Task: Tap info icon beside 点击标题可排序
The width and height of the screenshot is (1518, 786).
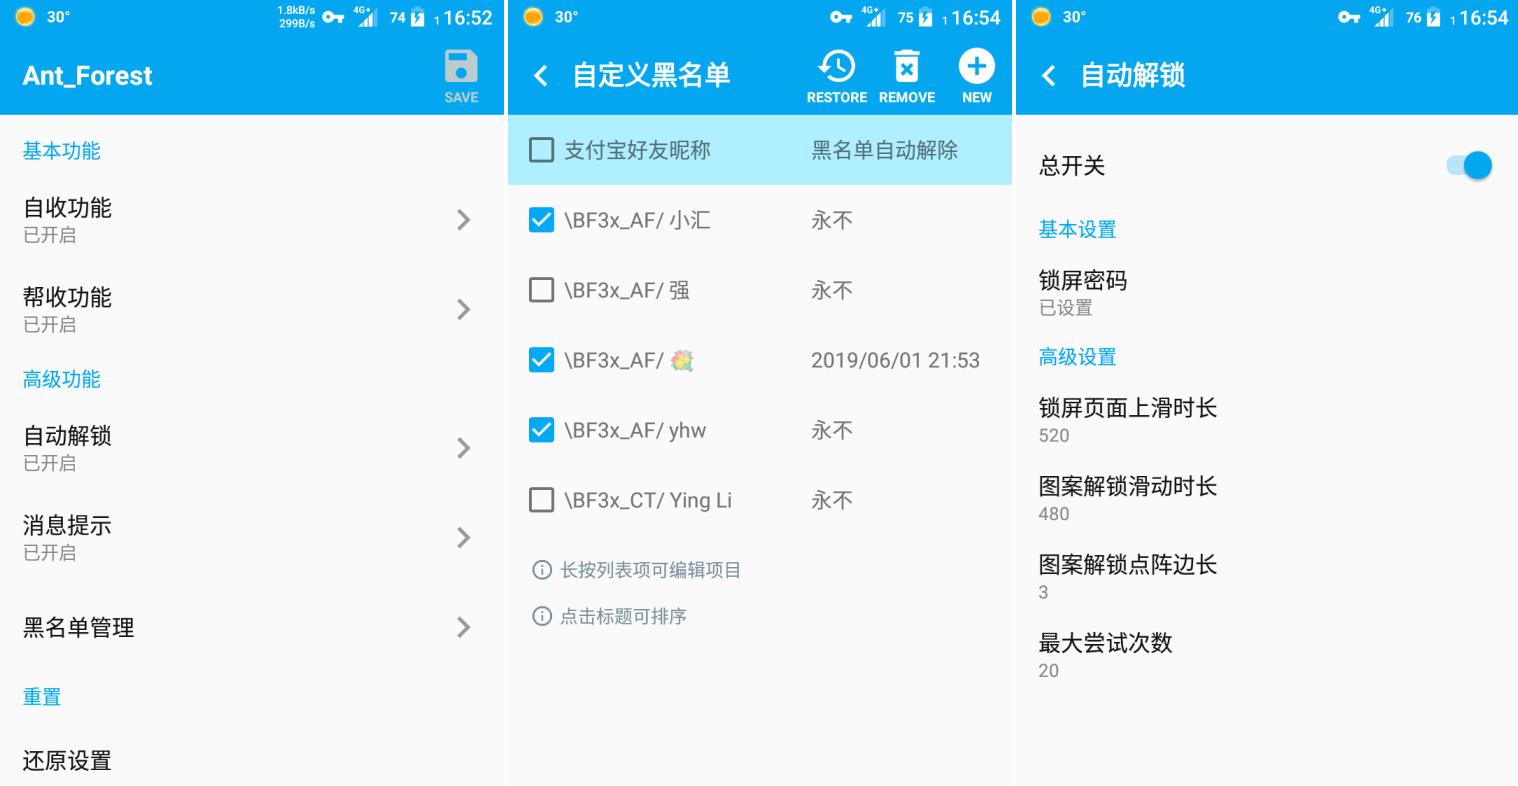Action: pos(542,616)
